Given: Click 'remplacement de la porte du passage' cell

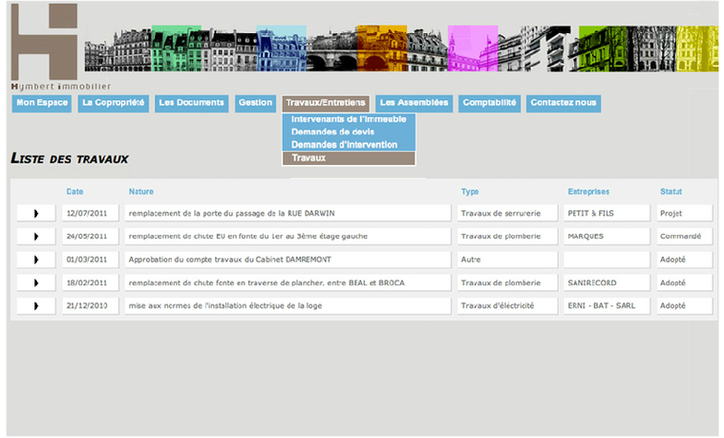Looking at the screenshot, I should pos(288,213).
